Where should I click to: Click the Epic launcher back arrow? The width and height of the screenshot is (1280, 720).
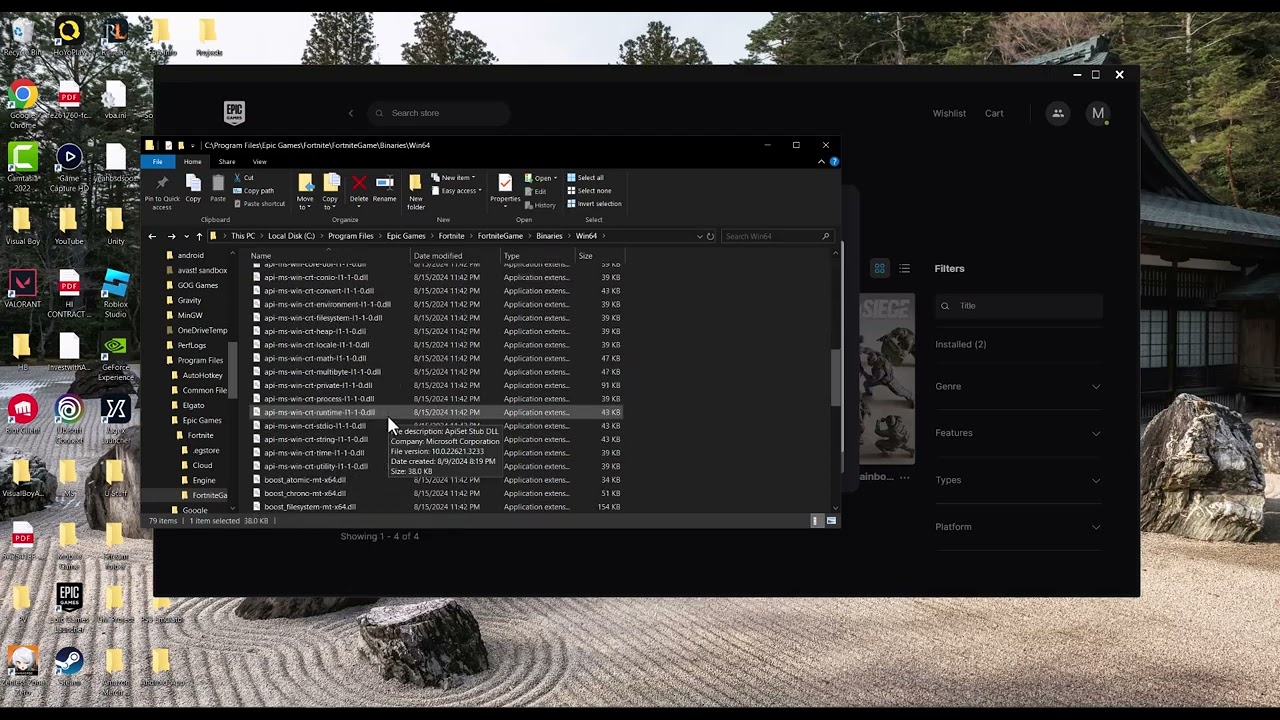click(x=351, y=113)
